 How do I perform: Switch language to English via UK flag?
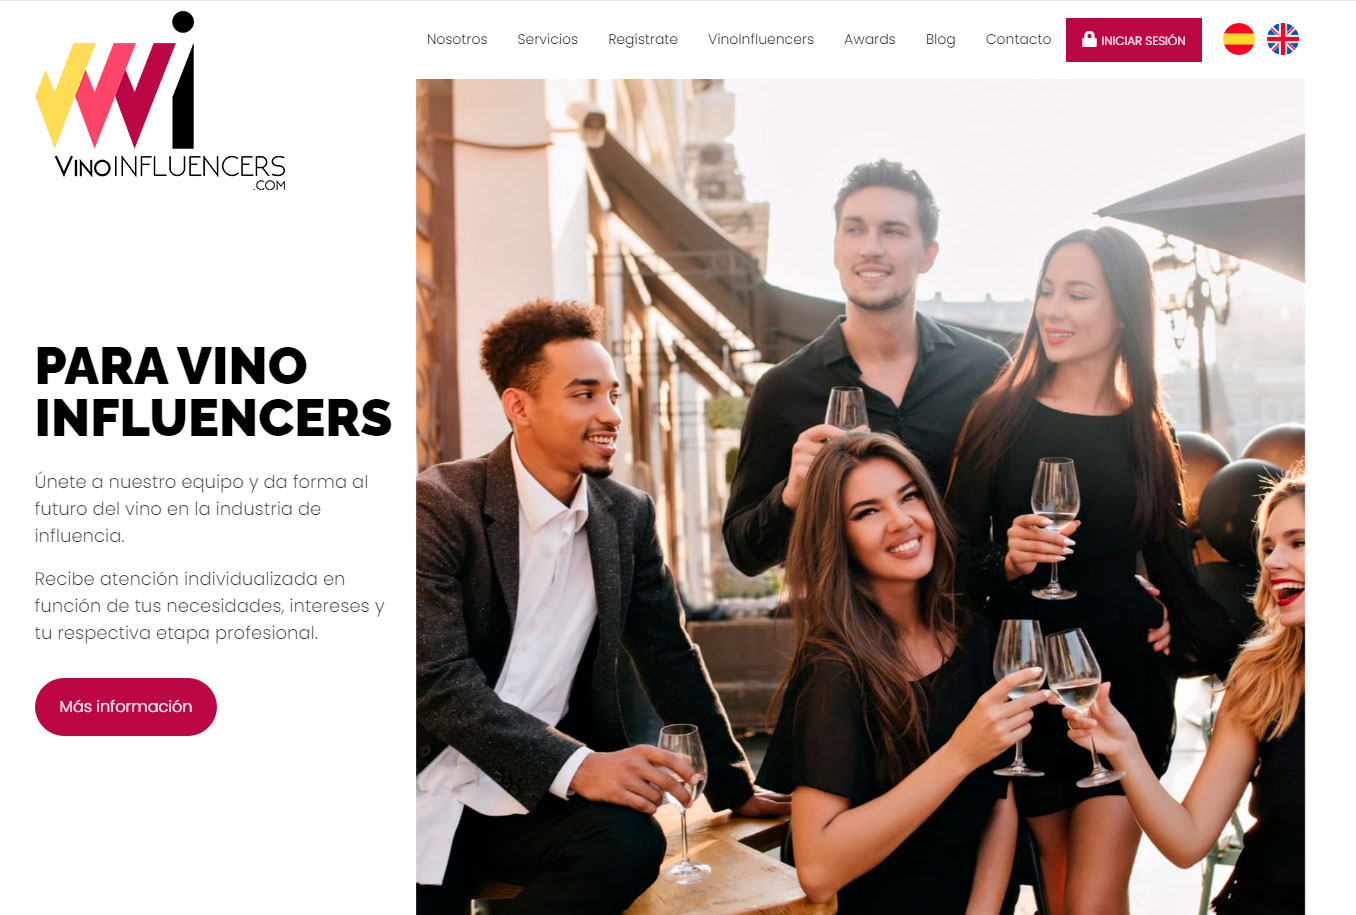[x=1283, y=39]
